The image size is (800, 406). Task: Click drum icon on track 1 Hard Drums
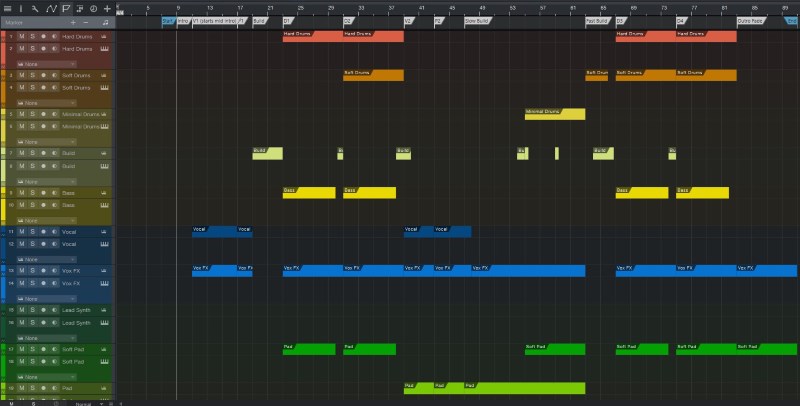coord(104,37)
